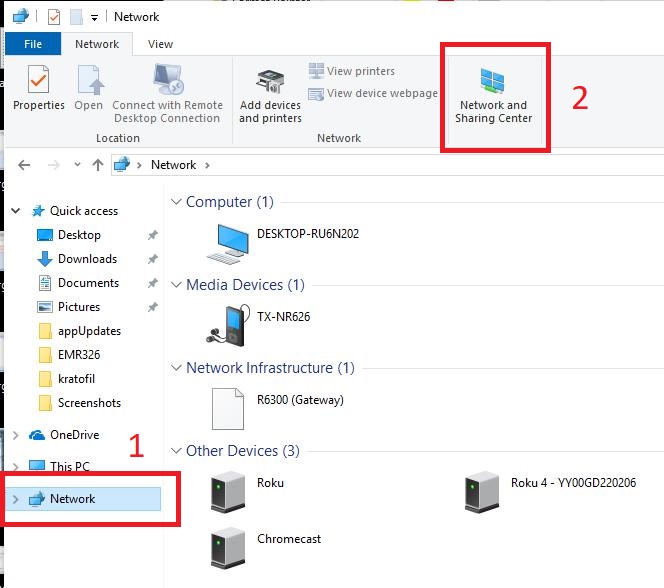Click the Network icon in the title bar
This screenshot has height=588, width=664.
point(21,17)
